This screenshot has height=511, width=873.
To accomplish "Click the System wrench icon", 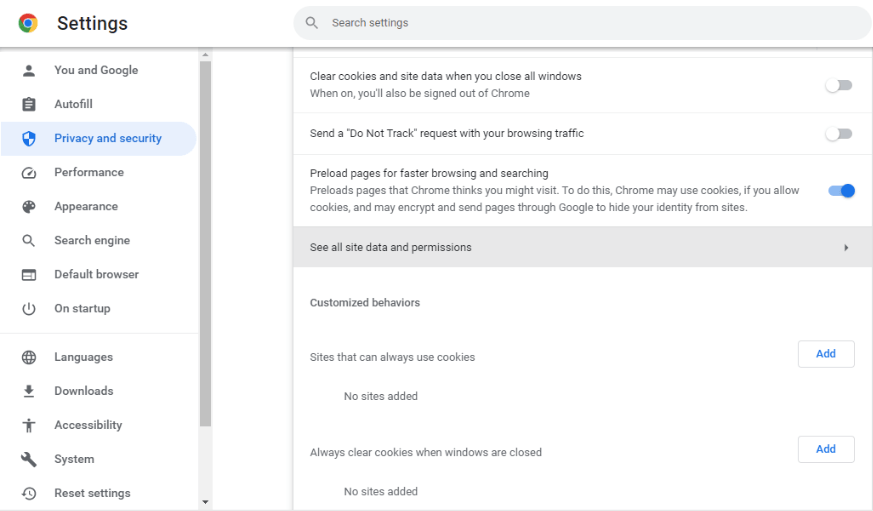I will point(29,459).
